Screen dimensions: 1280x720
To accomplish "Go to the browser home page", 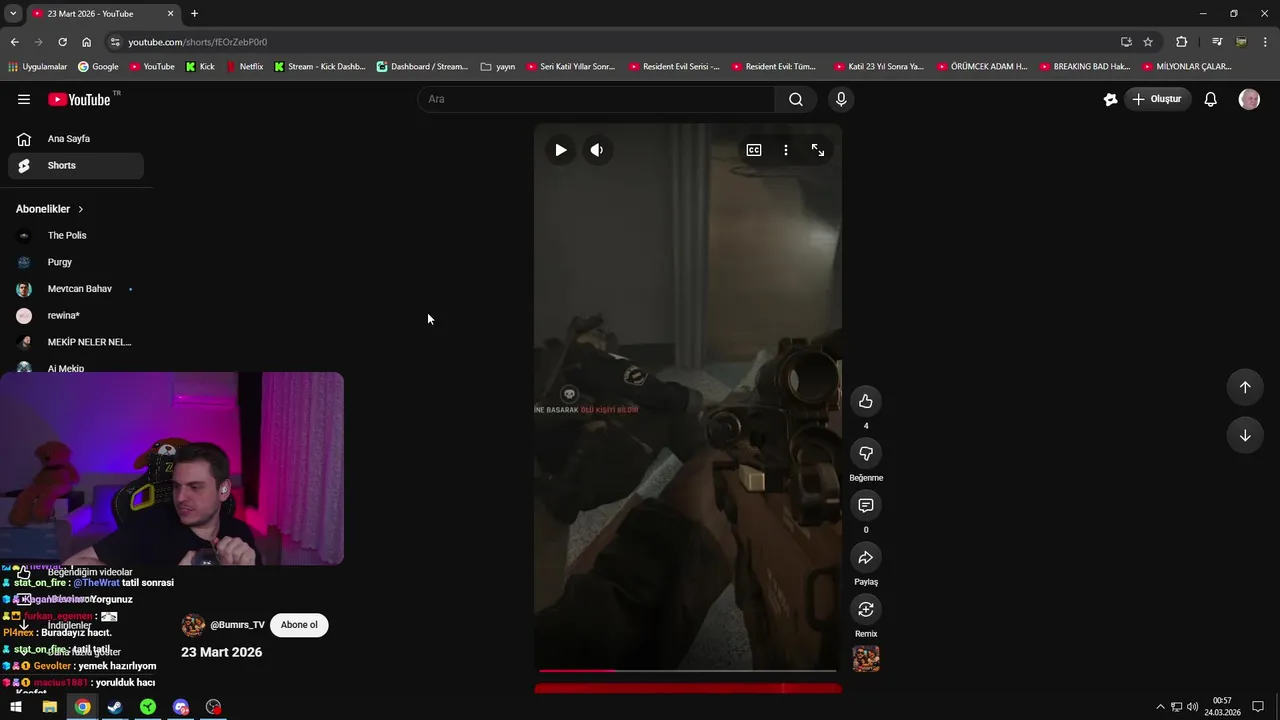I will (86, 42).
